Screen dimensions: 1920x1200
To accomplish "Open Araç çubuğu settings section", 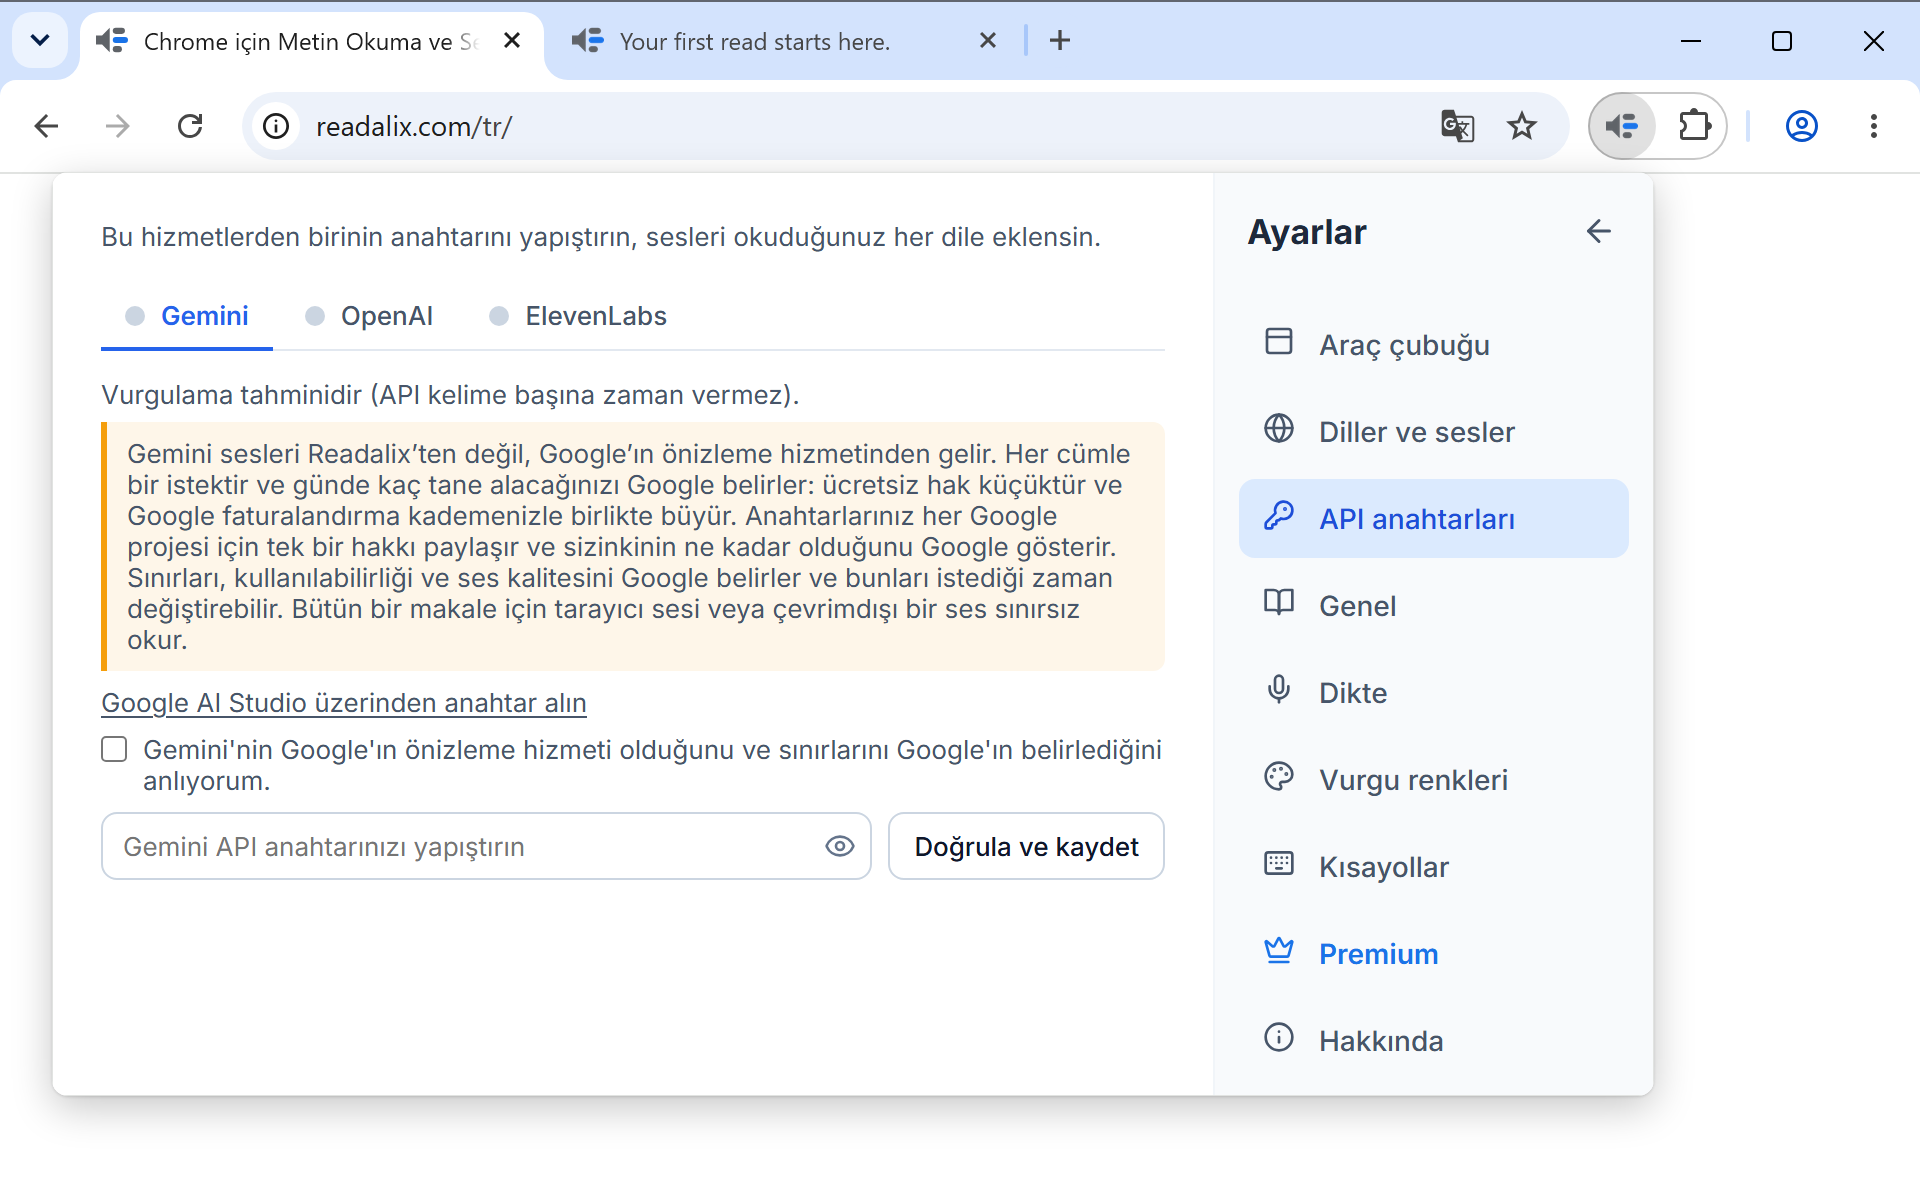I will [x=1433, y=345].
